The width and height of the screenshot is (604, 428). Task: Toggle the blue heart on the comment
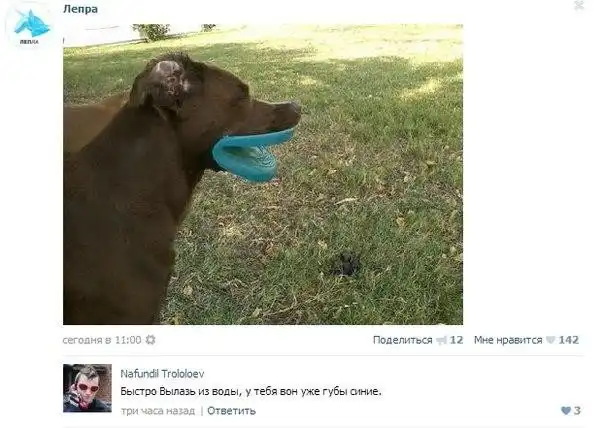tap(565, 411)
